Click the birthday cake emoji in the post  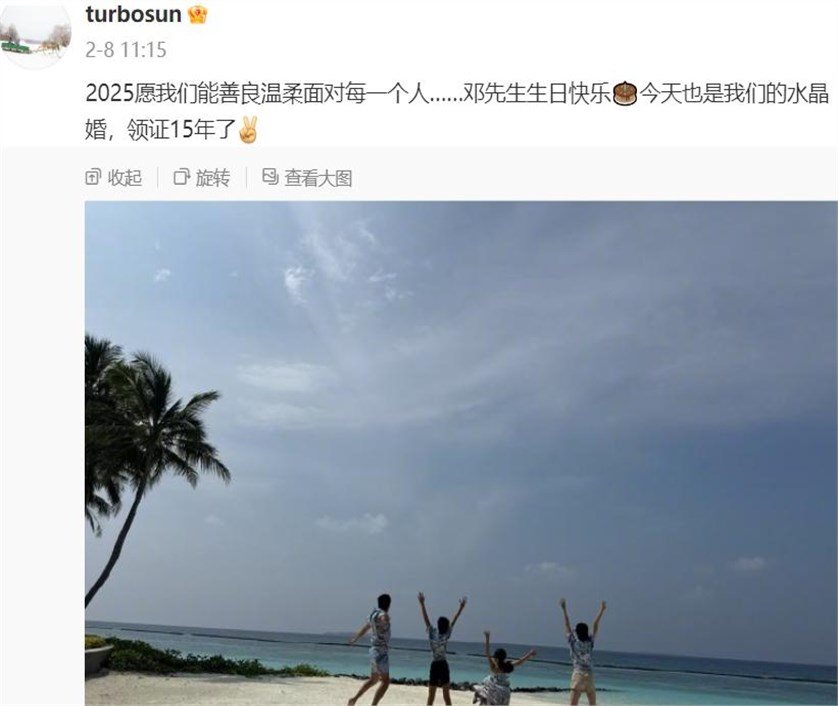(625, 94)
